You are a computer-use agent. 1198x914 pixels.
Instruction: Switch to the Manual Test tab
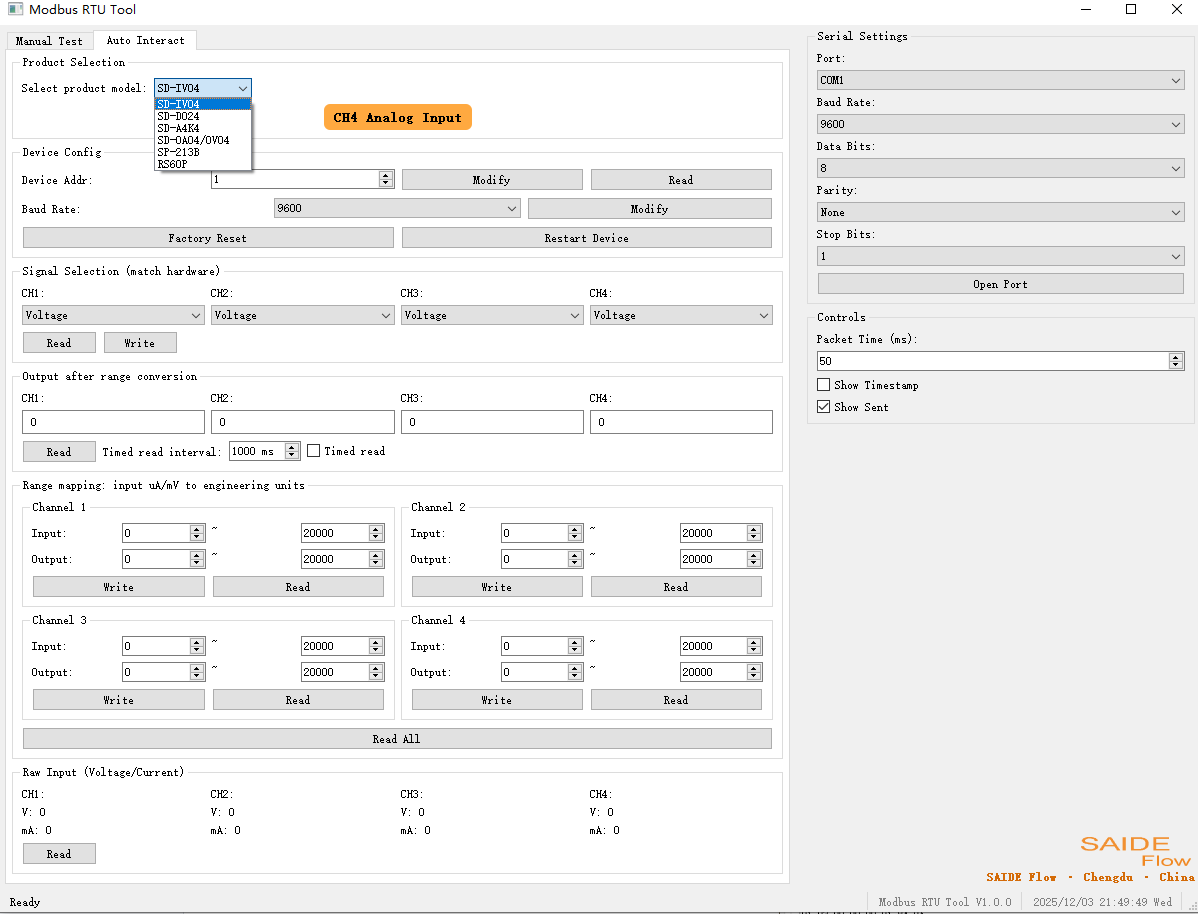pyautogui.click(x=49, y=41)
